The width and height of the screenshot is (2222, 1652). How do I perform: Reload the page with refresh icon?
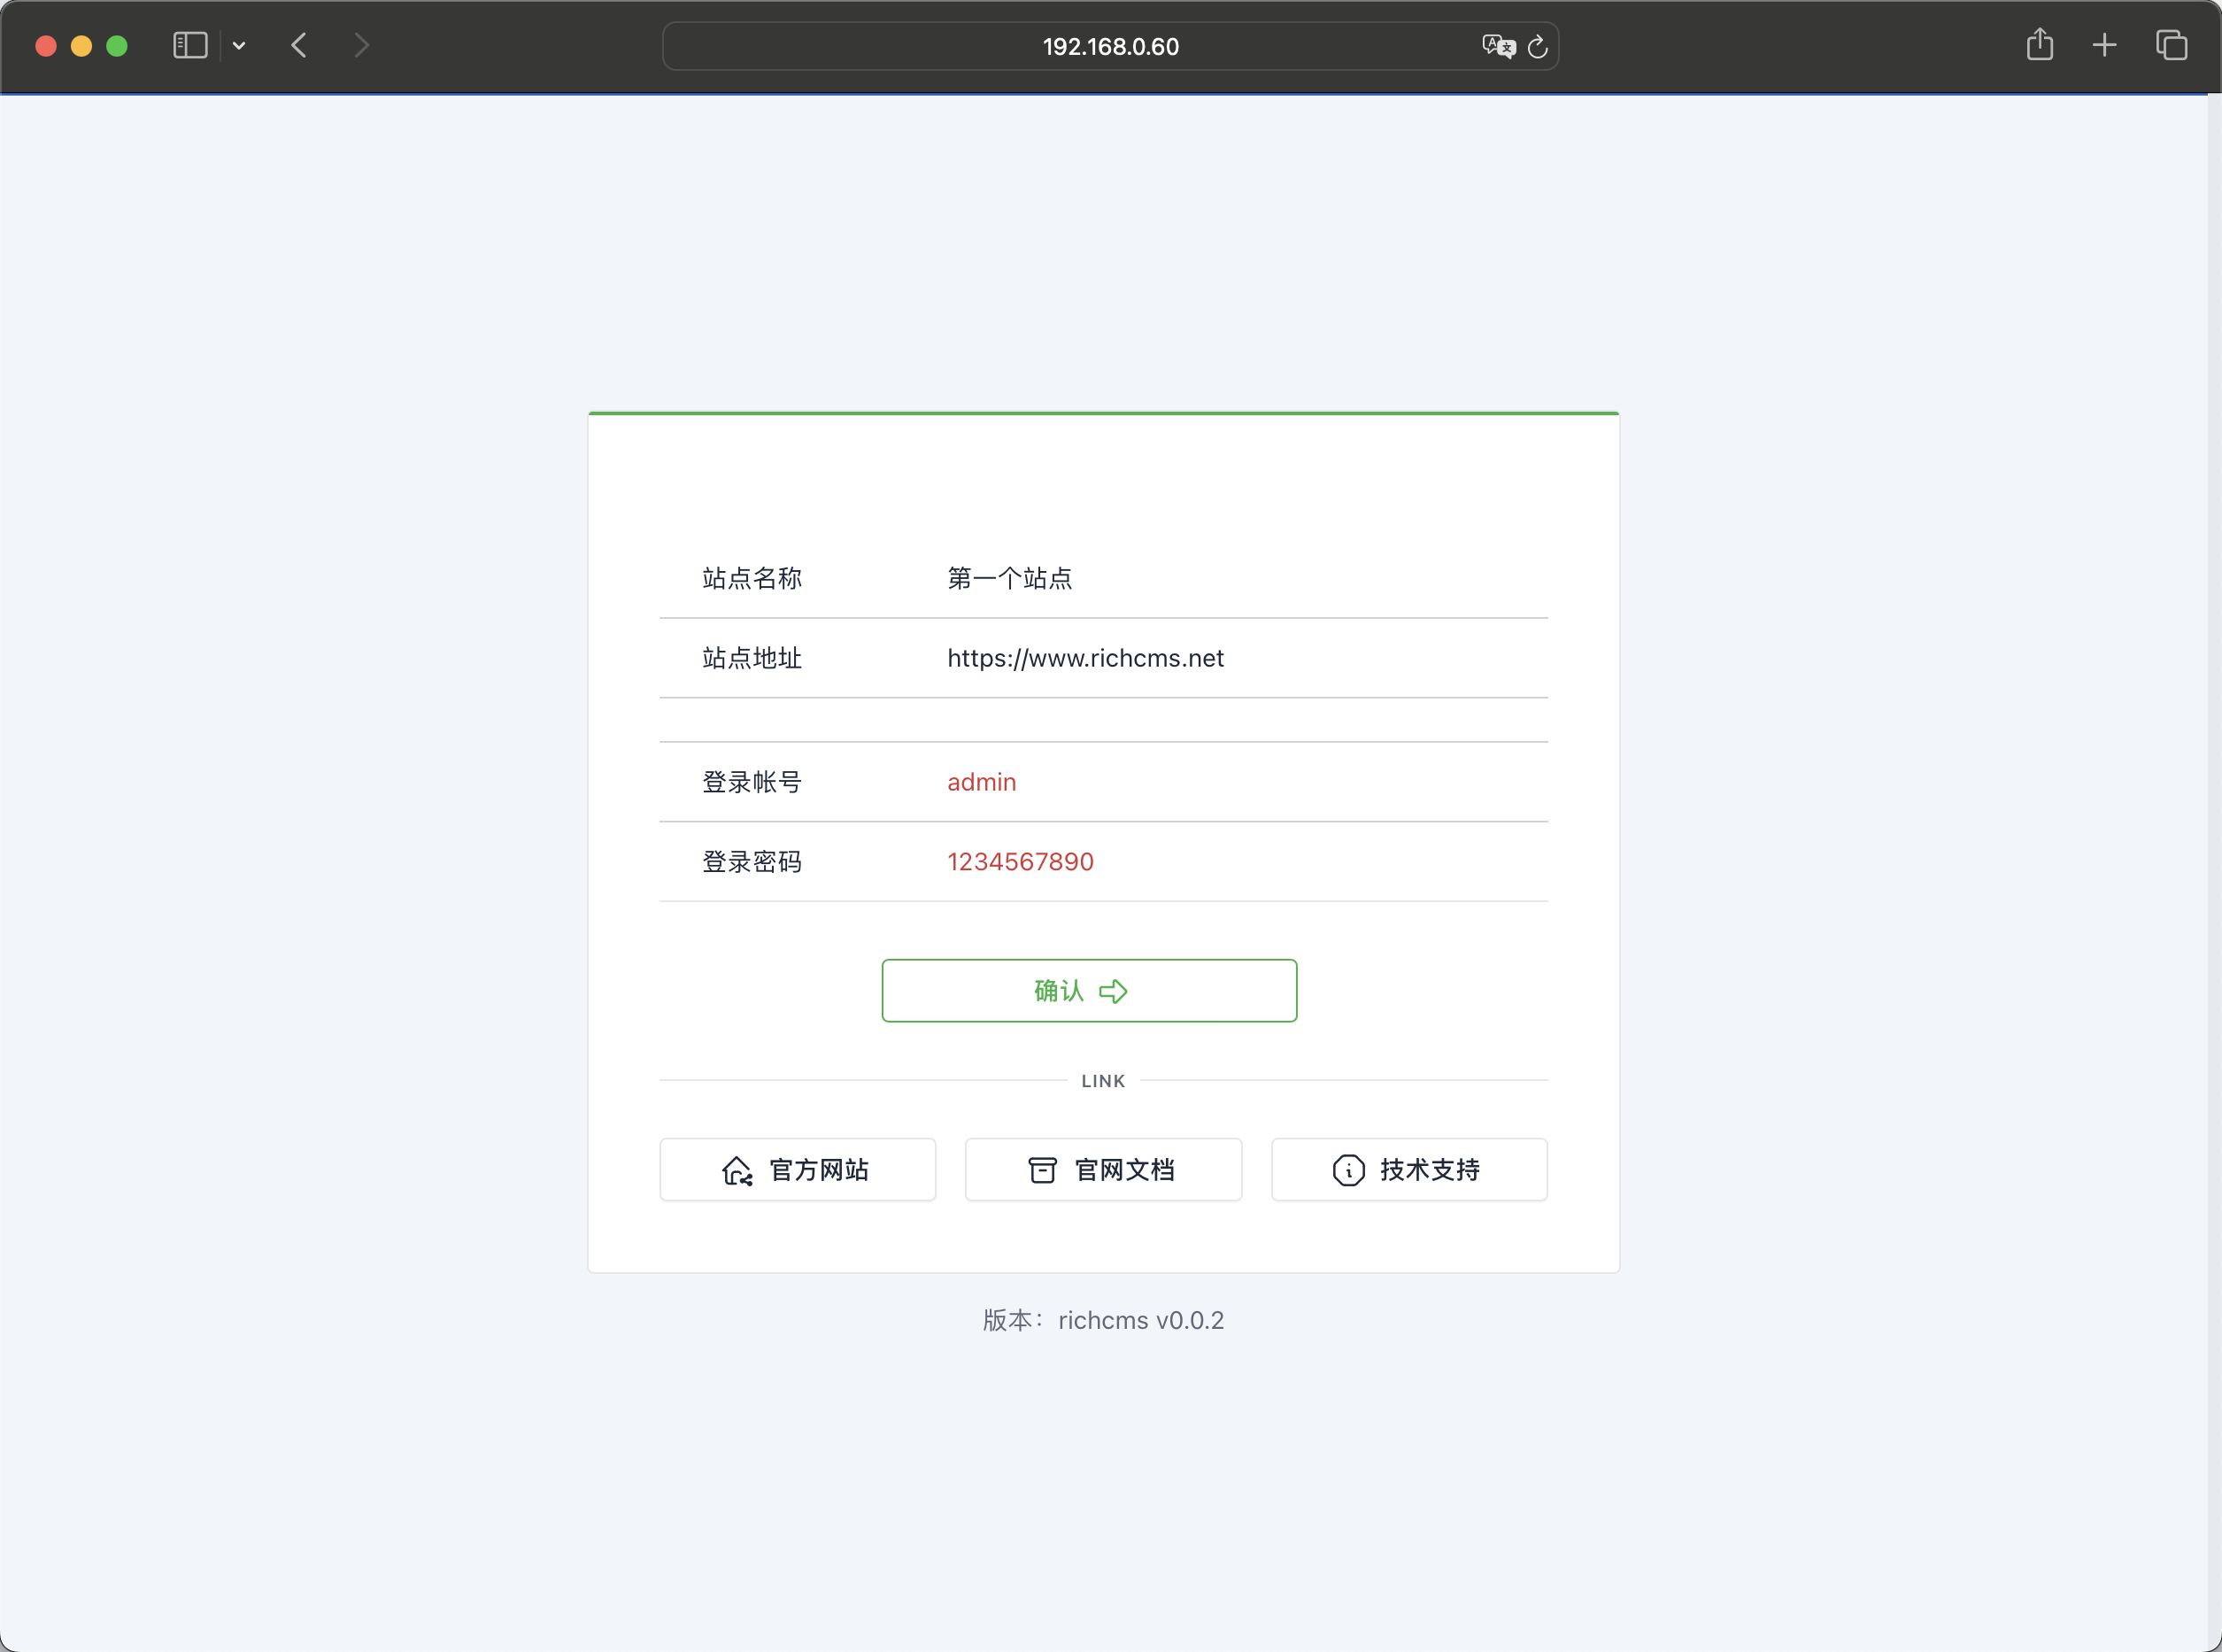click(1538, 46)
